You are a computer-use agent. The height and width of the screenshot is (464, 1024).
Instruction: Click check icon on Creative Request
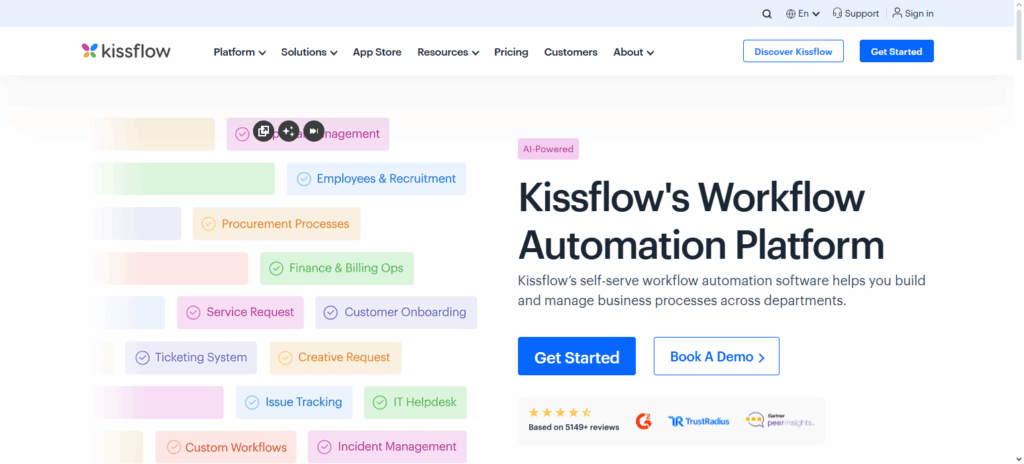[285, 358]
